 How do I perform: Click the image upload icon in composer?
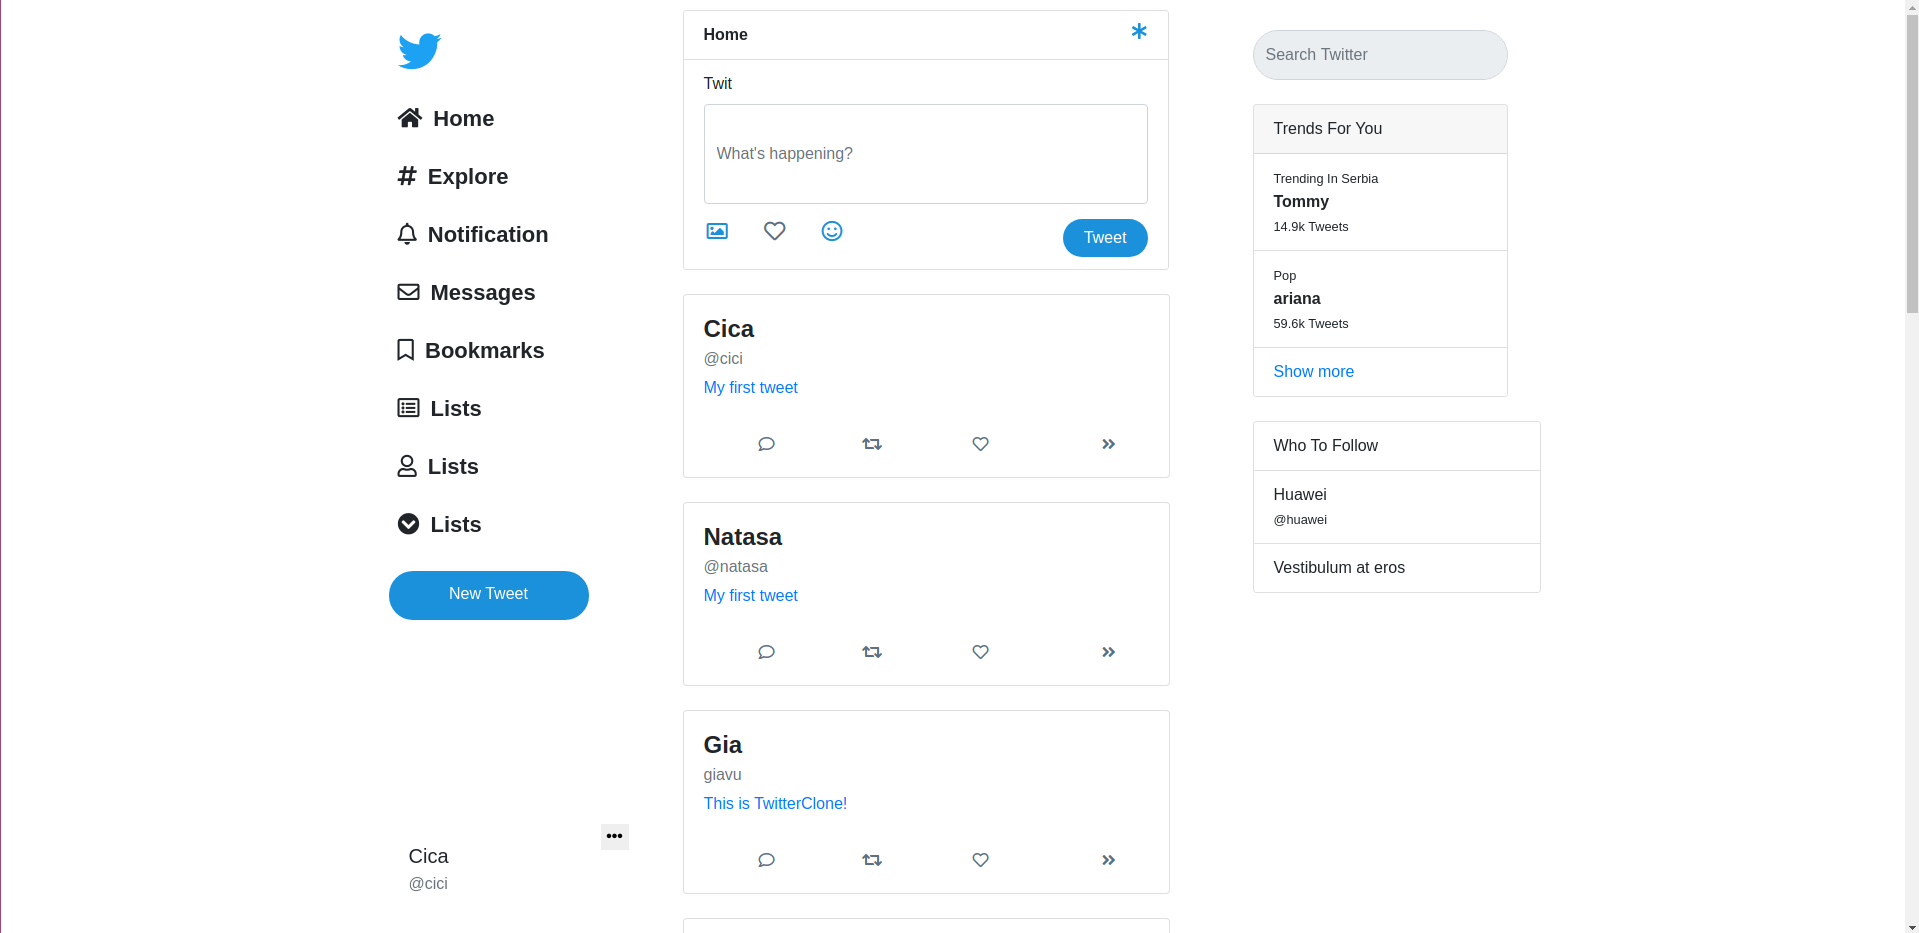(717, 231)
